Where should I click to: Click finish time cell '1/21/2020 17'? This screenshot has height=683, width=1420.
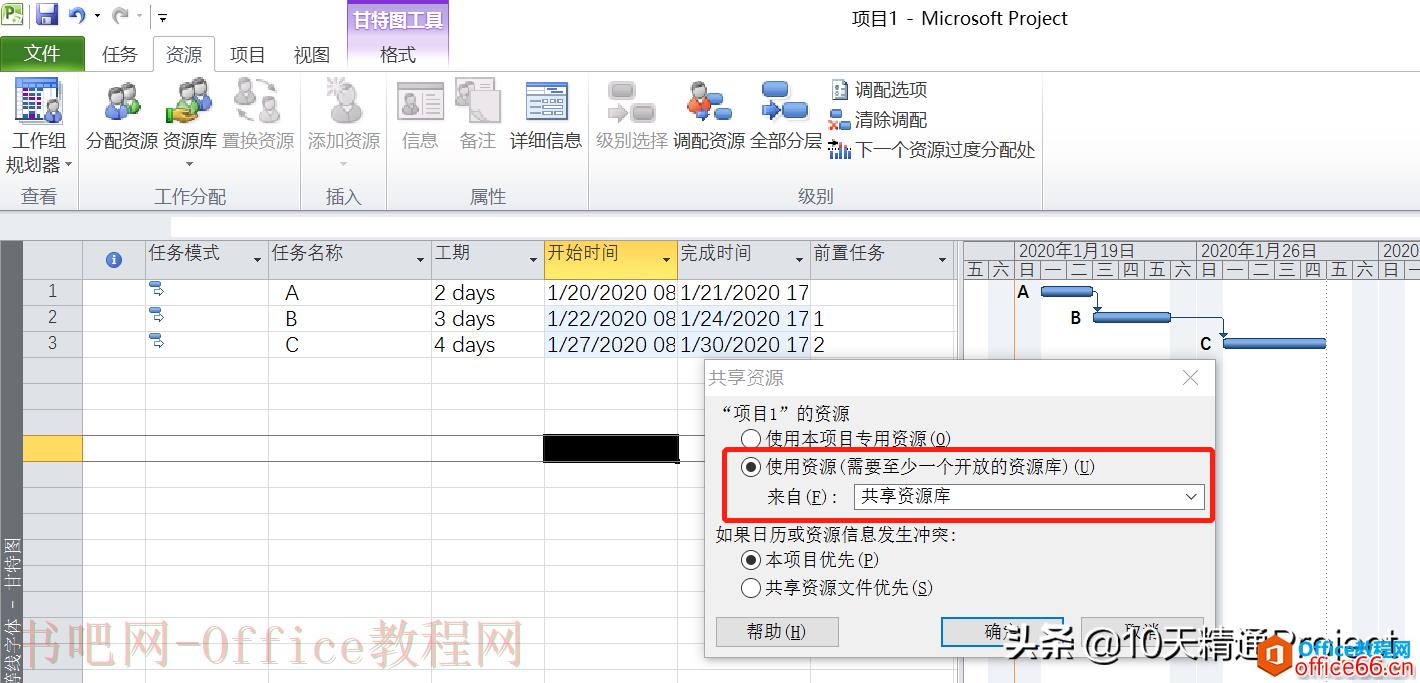[x=744, y=293]
